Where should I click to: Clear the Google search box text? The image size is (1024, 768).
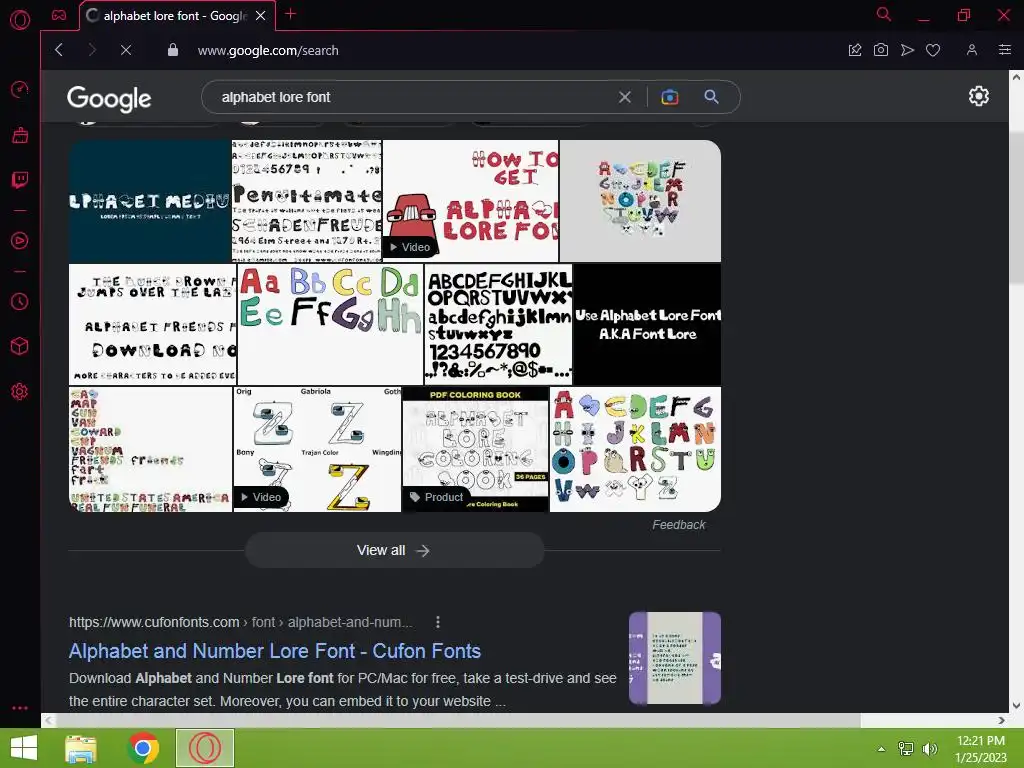point(625,97)
